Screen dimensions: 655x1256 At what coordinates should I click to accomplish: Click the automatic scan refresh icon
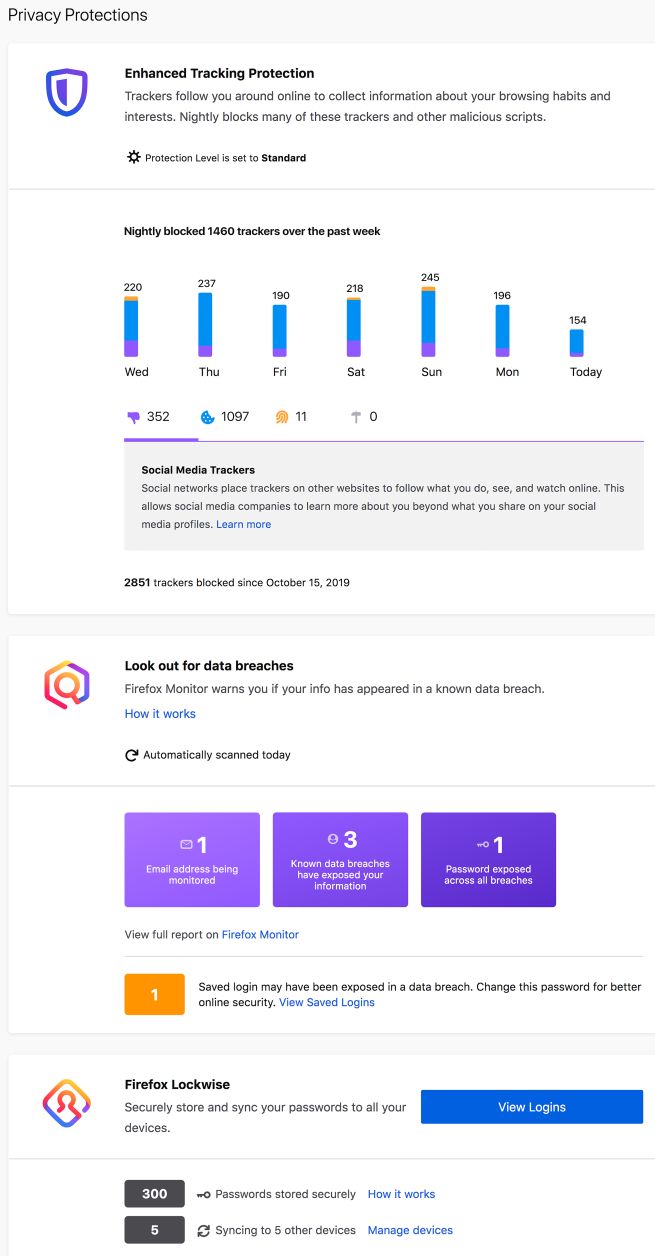click(131, 755)
